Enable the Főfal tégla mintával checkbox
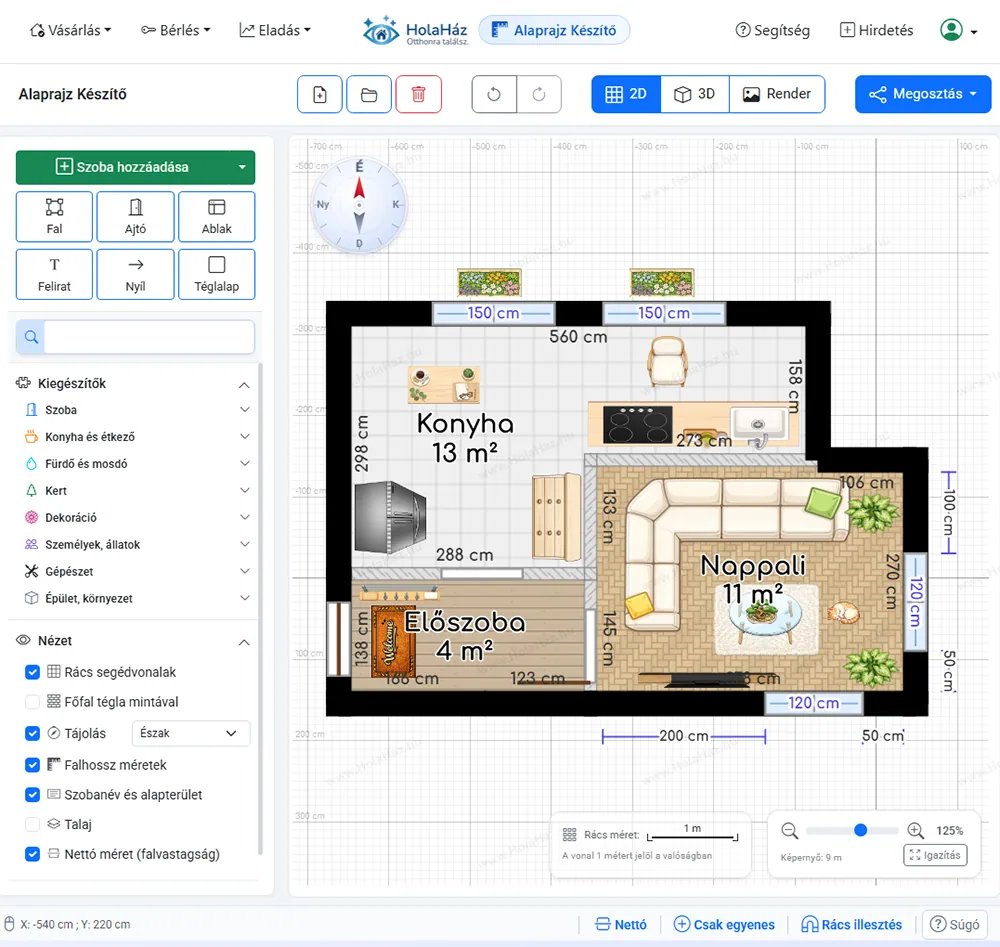 tap(33, 702)
